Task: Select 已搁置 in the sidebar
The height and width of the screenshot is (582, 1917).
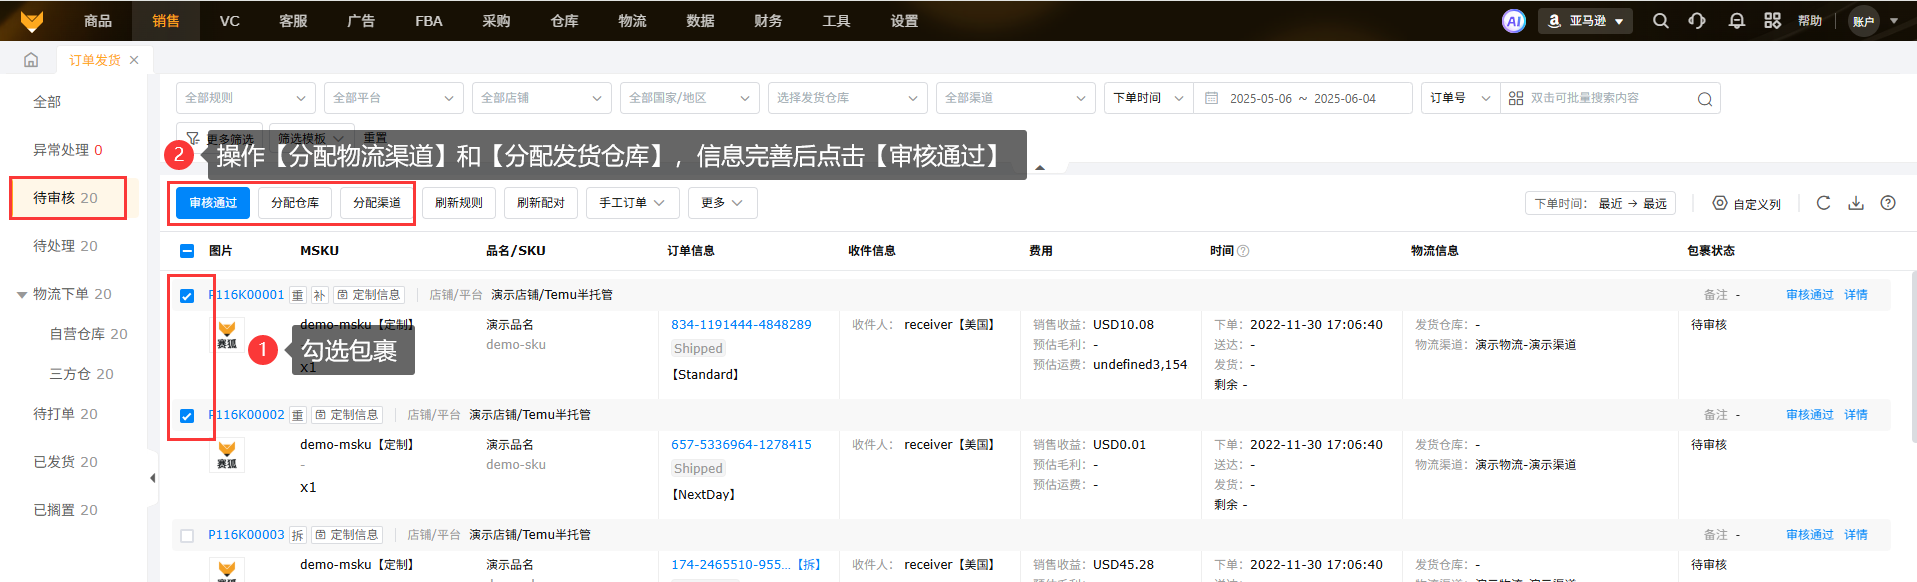Action: point(65,510)
